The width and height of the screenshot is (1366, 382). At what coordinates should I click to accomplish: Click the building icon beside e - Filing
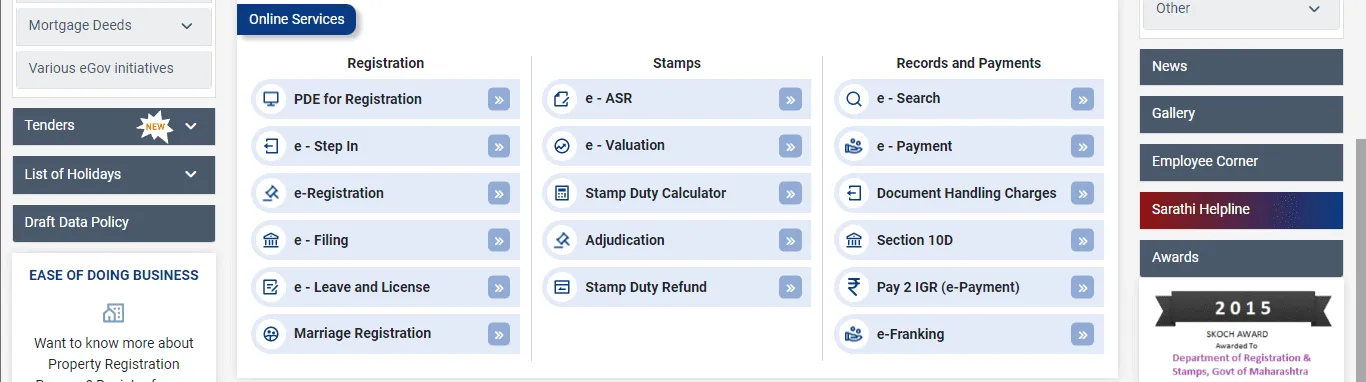[270, 240]
